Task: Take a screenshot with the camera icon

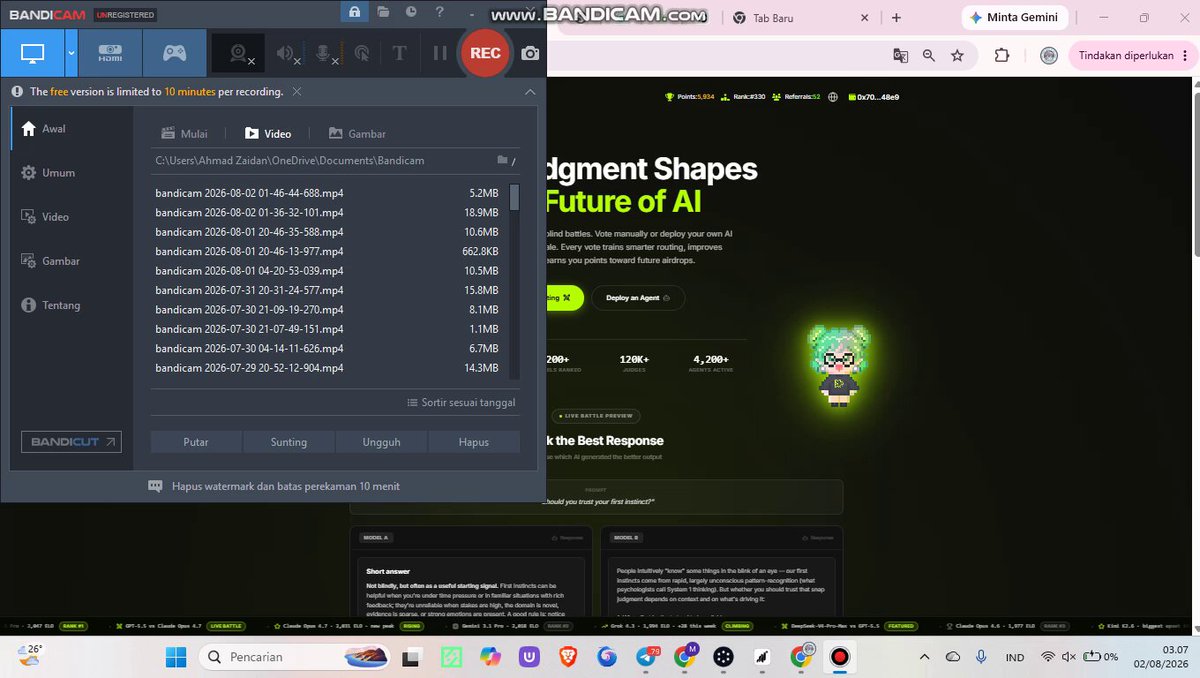Action: point(531,54)
